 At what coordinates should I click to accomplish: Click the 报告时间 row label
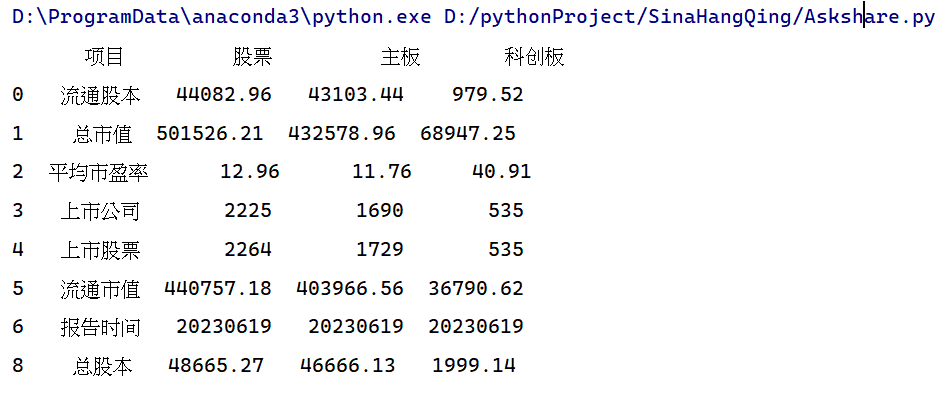(100, 328)
